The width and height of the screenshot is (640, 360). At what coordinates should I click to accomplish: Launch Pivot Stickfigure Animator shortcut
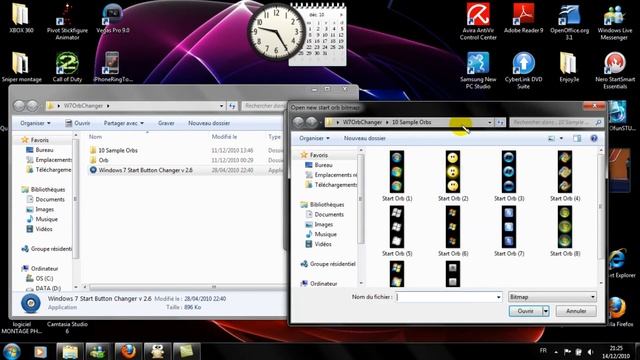[x=67, y=21]
